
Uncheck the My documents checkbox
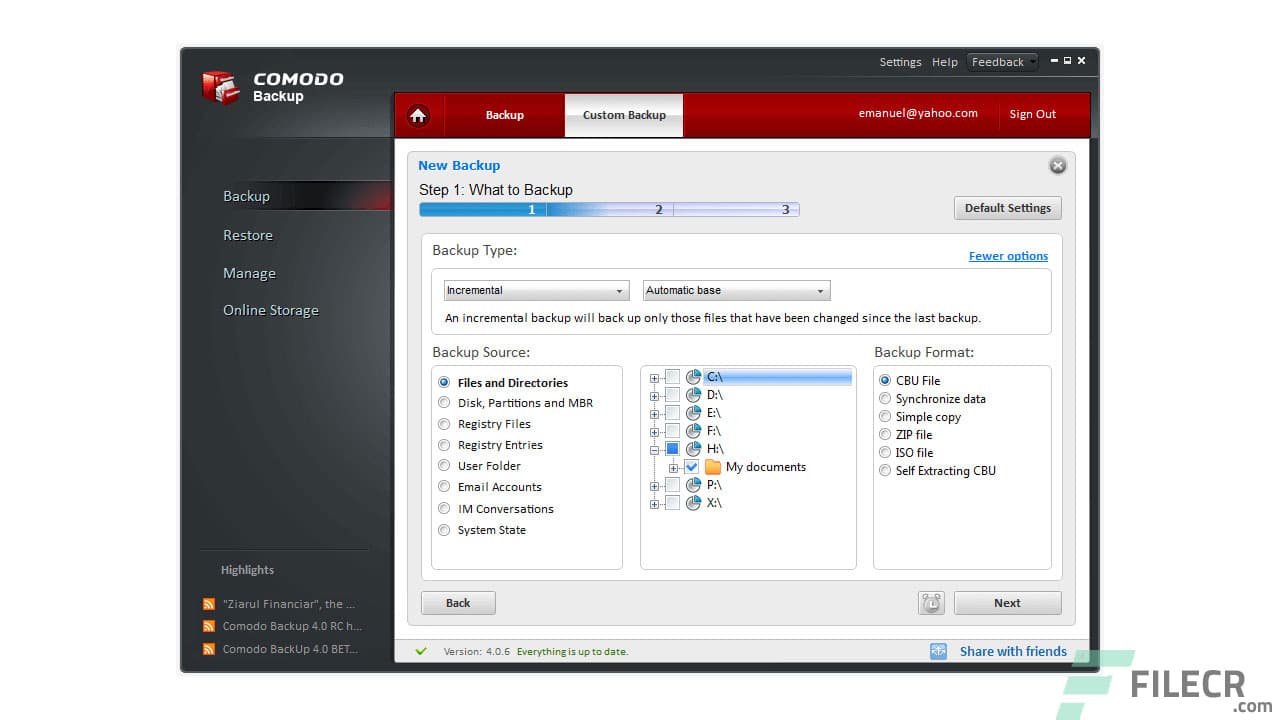pos(691,466)
